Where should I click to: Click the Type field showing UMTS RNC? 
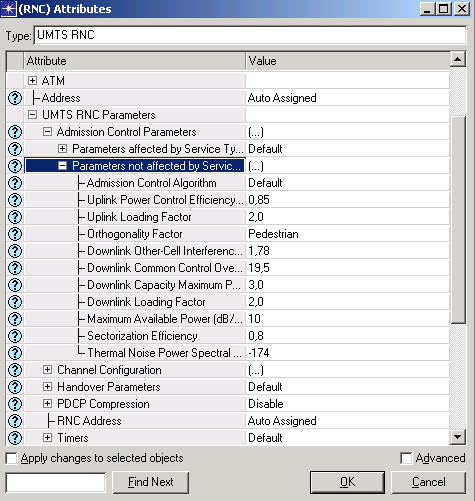click(250, 35)
